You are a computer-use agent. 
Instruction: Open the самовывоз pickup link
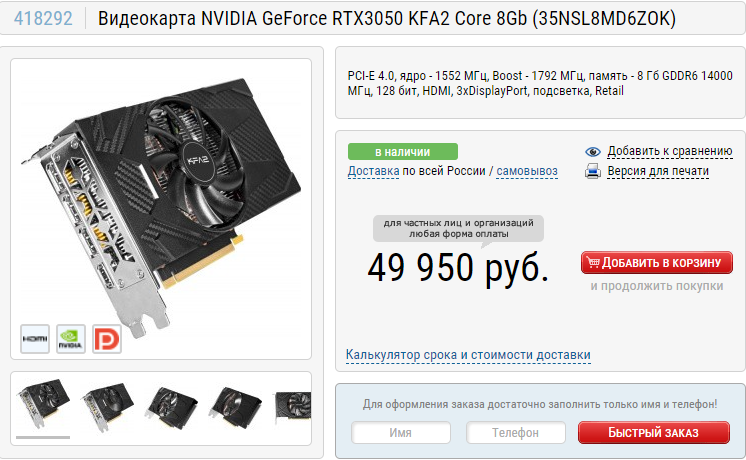pos(527,171)
